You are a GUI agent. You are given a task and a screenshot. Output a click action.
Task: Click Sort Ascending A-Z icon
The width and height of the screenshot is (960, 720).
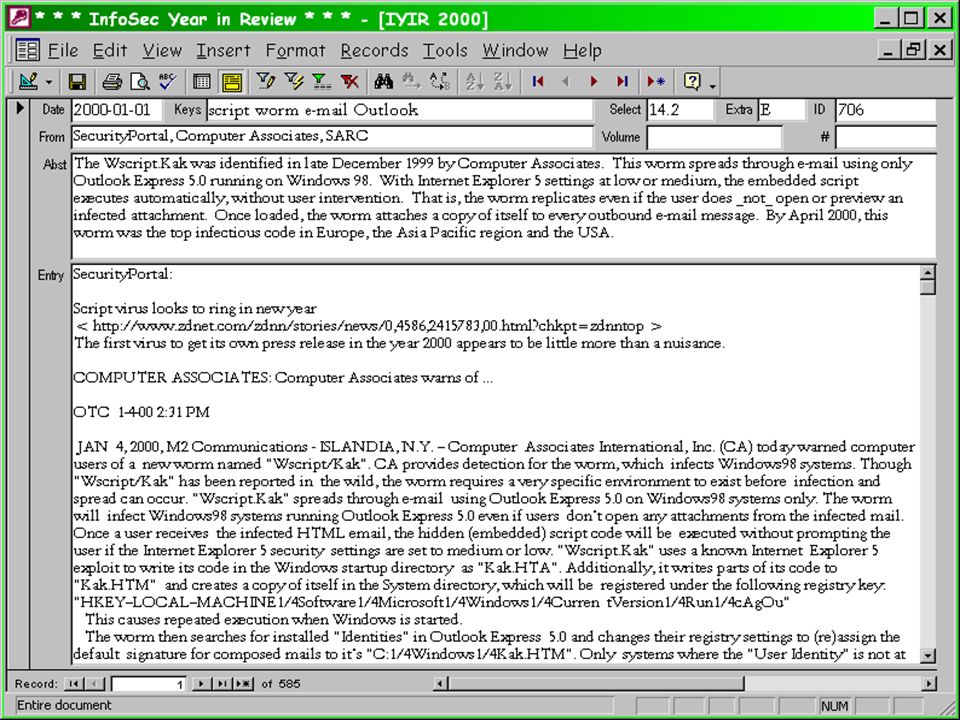474,81
